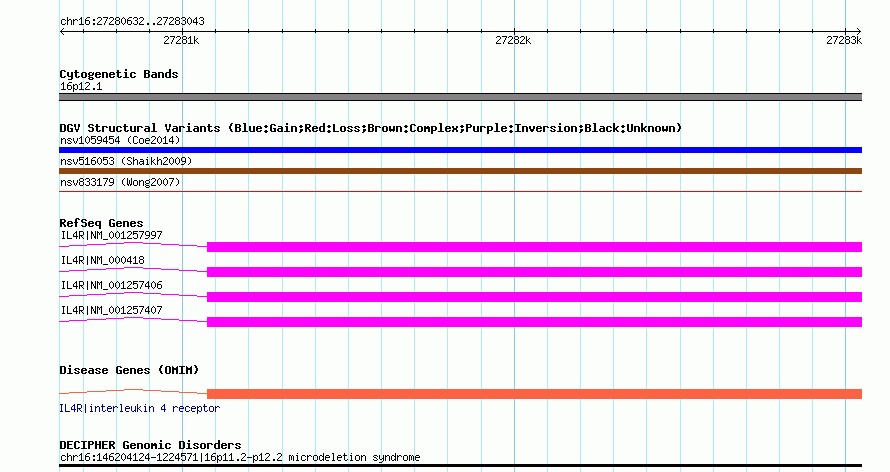Select the DGV Structural Variants track title
The height and width of the screenshot is (472, 890).
pyautogui.click(x=370, y=128)
